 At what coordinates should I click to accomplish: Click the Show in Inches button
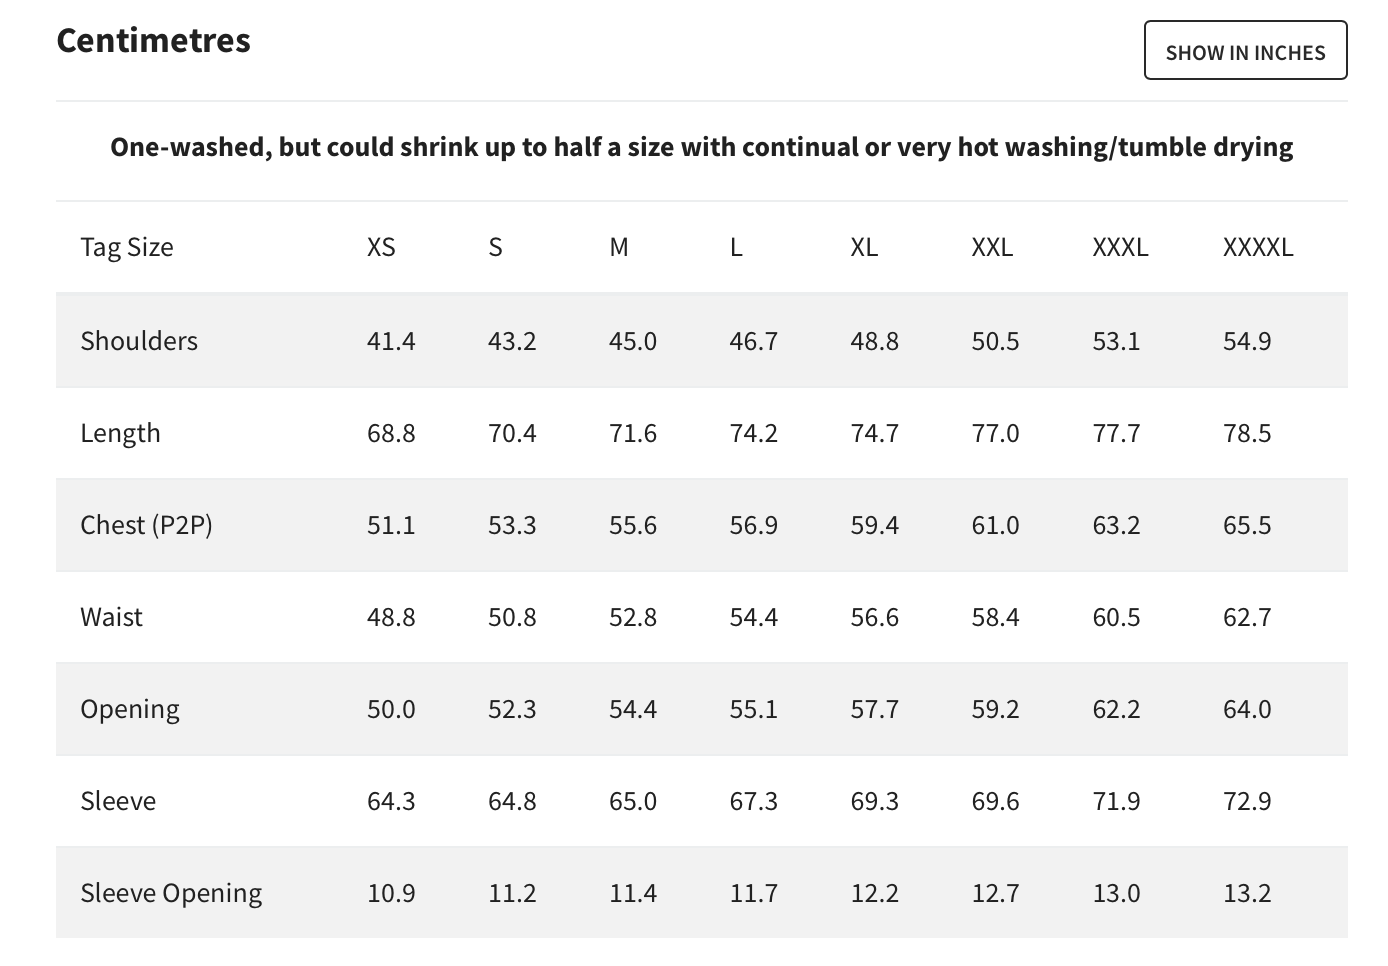click(x=1245, y=51)
